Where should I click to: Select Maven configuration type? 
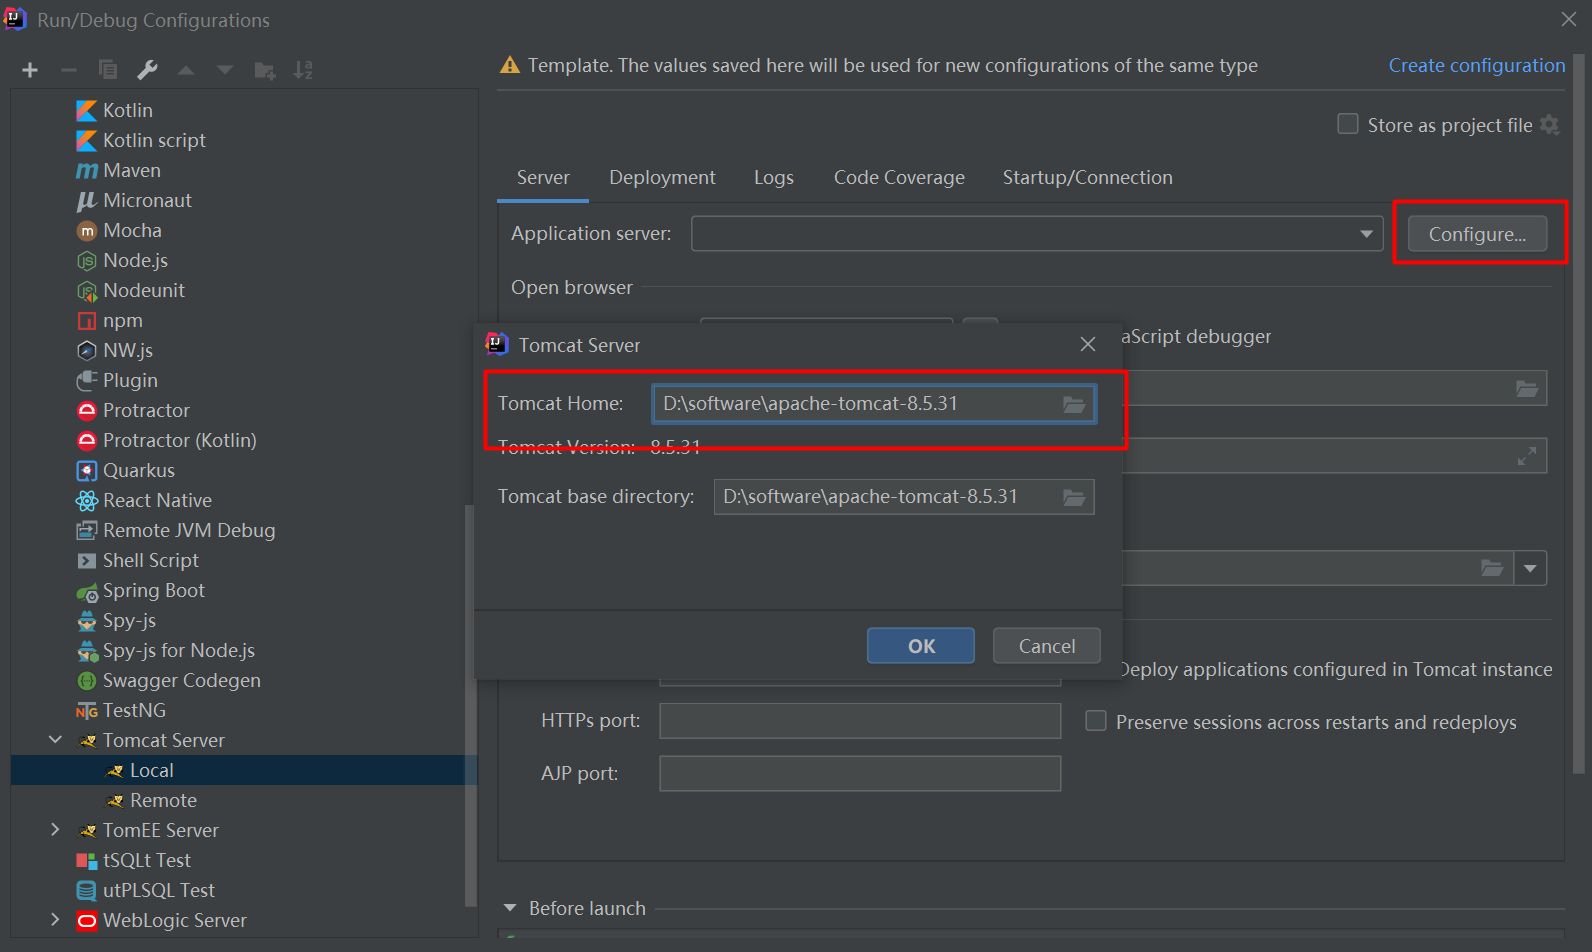pos(131,170)
